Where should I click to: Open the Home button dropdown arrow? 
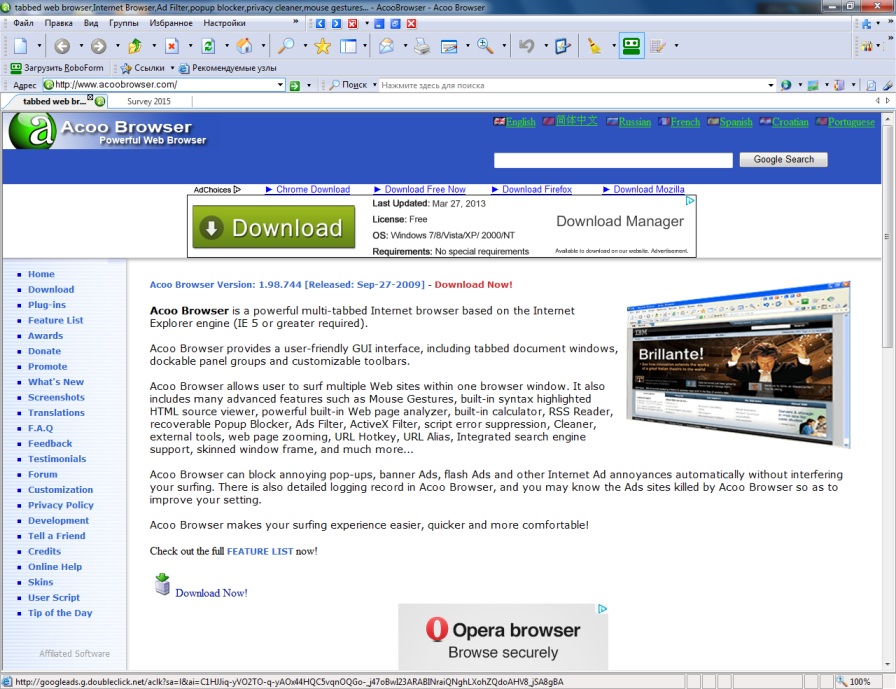coord(263,46)
